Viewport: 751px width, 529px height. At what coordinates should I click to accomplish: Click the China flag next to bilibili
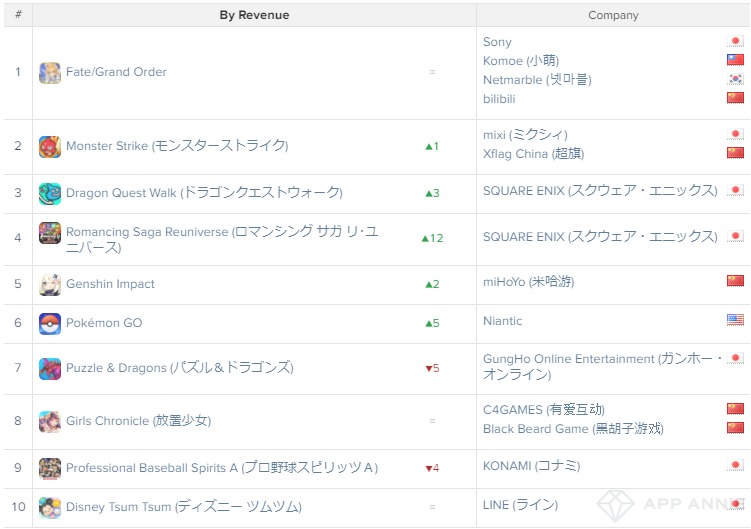(735, 98)
